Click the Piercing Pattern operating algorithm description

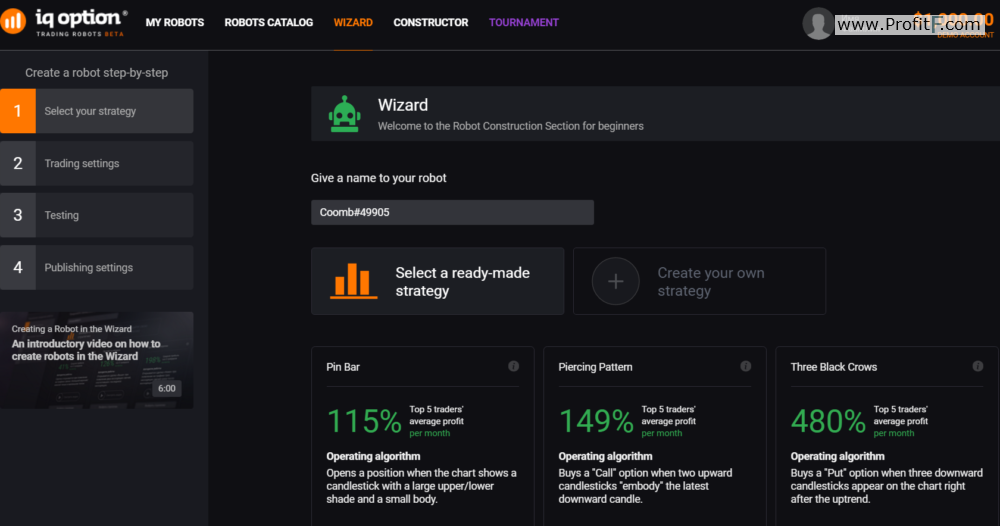tap(645, 486)
